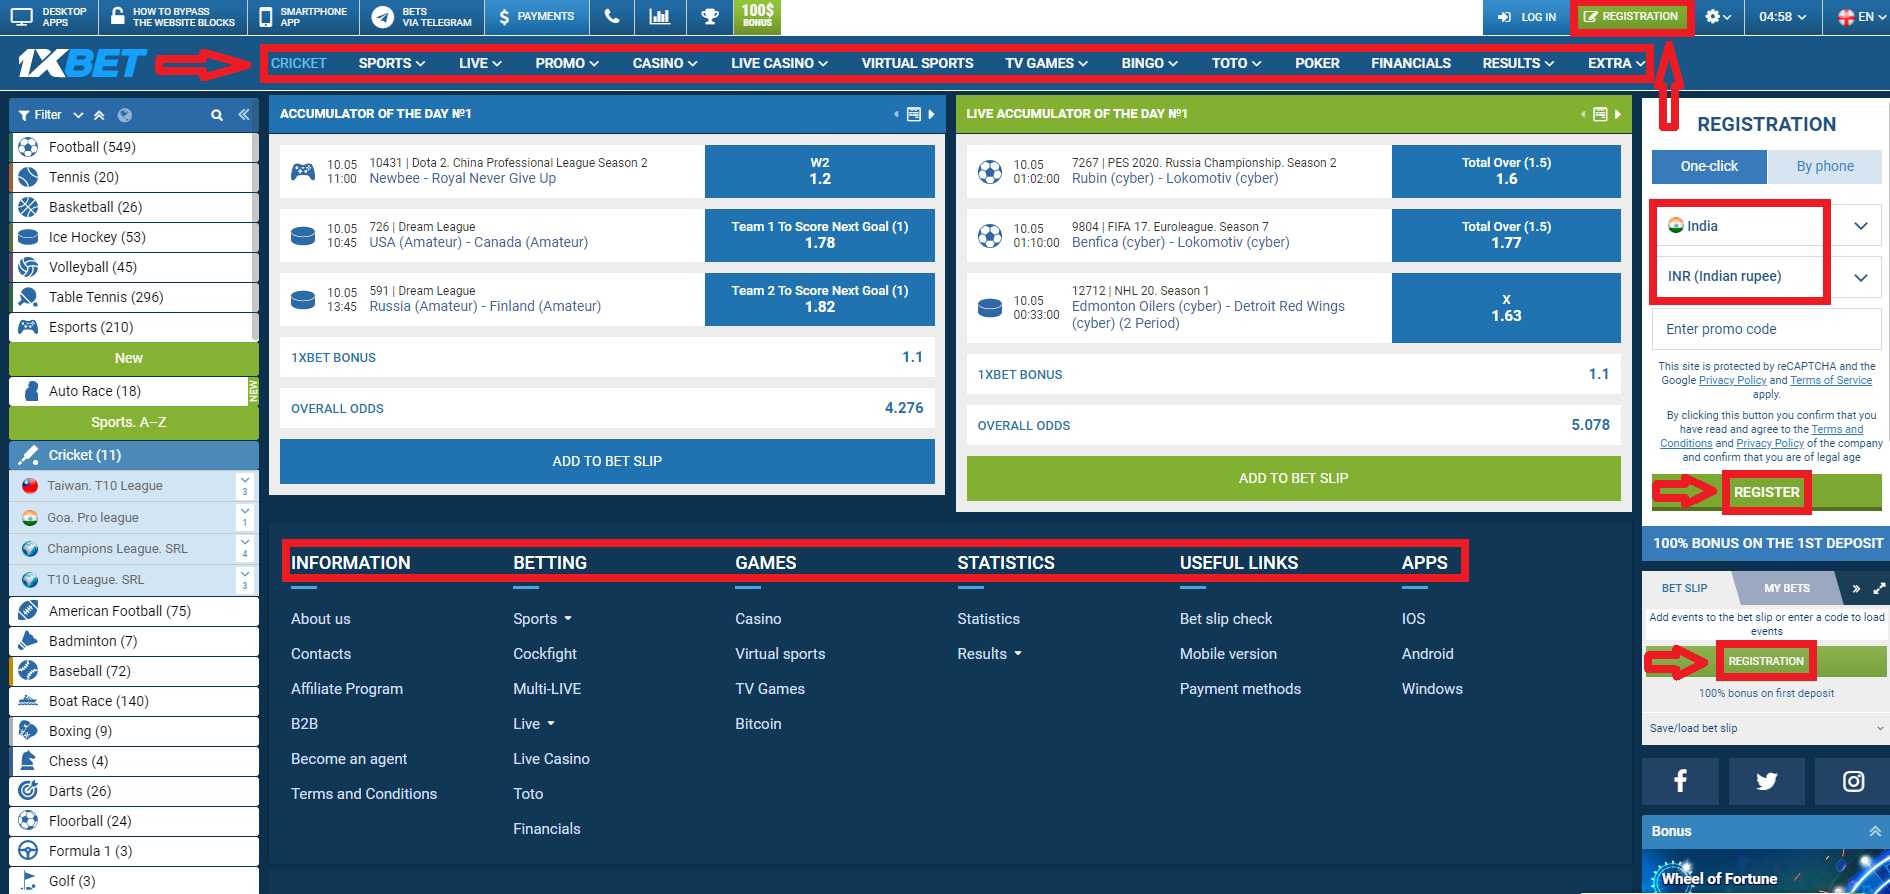1890x894 pixels.
Task: Click the green REGISTER button
Action: pos(1767,492)
